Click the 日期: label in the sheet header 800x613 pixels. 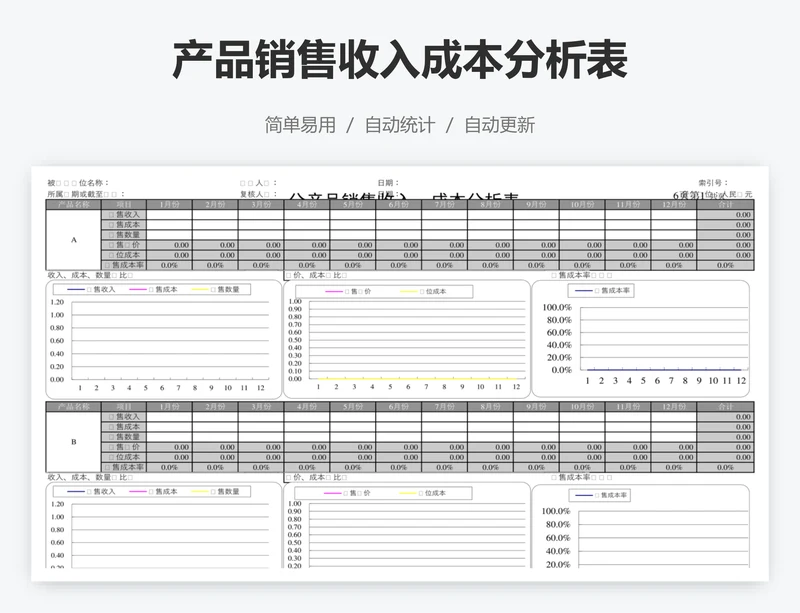(388, 183)
